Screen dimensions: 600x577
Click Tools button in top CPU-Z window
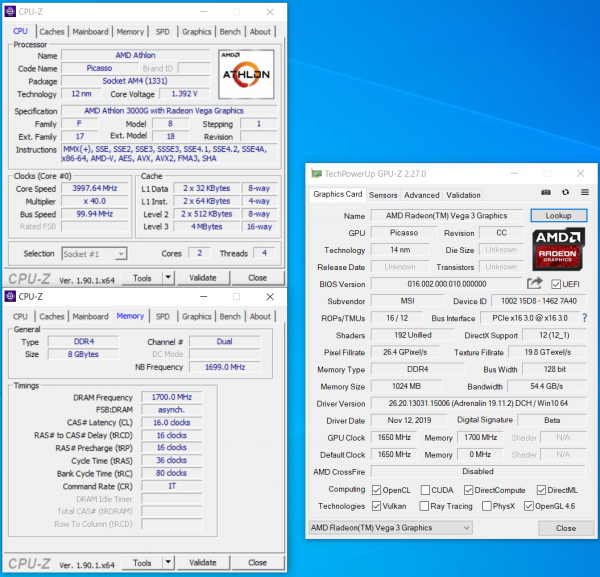click(x=142, y=278)
